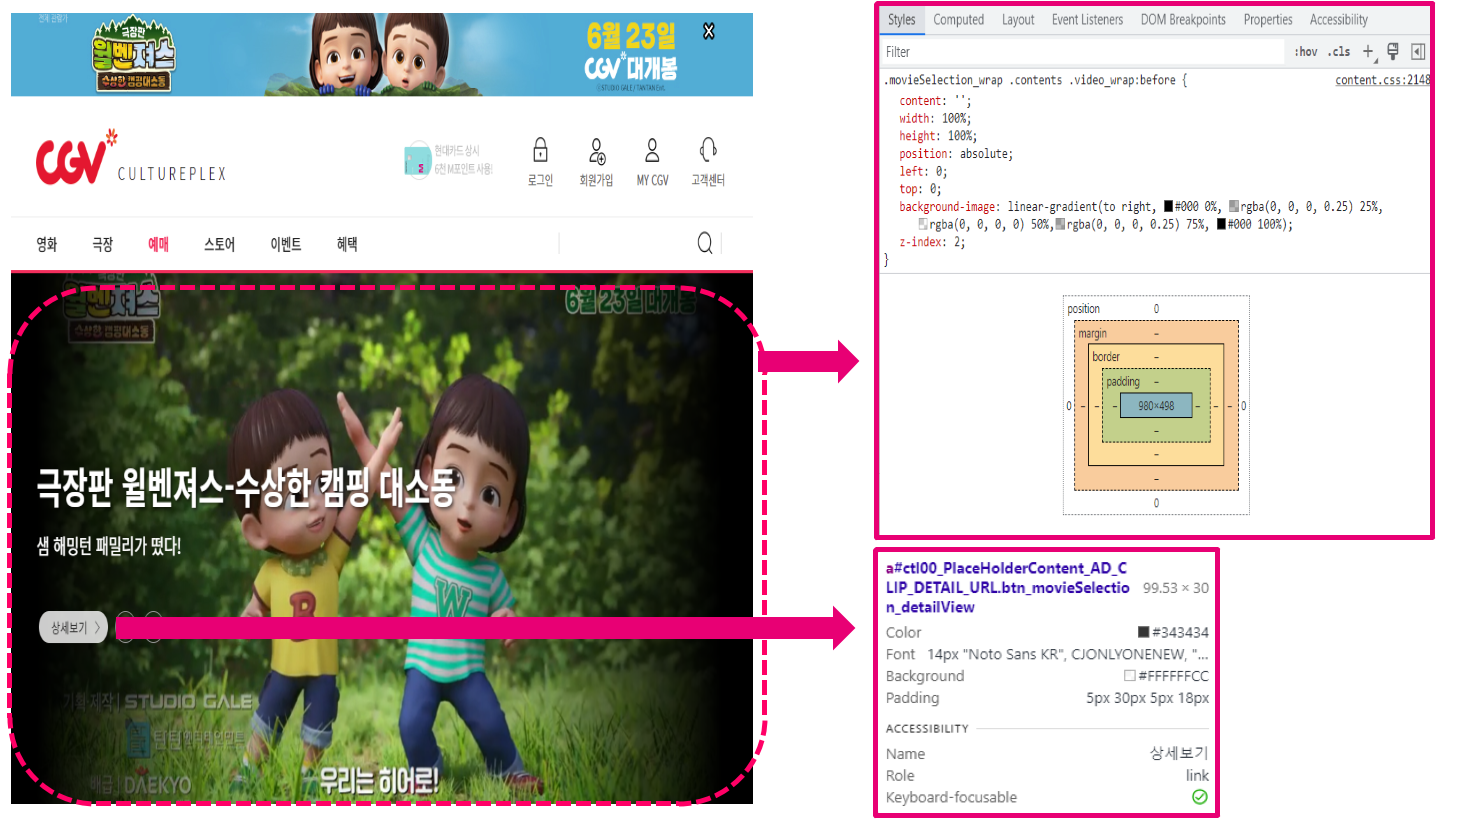
Task: Close the top banner advertisement
Action: tap(709, 31)
